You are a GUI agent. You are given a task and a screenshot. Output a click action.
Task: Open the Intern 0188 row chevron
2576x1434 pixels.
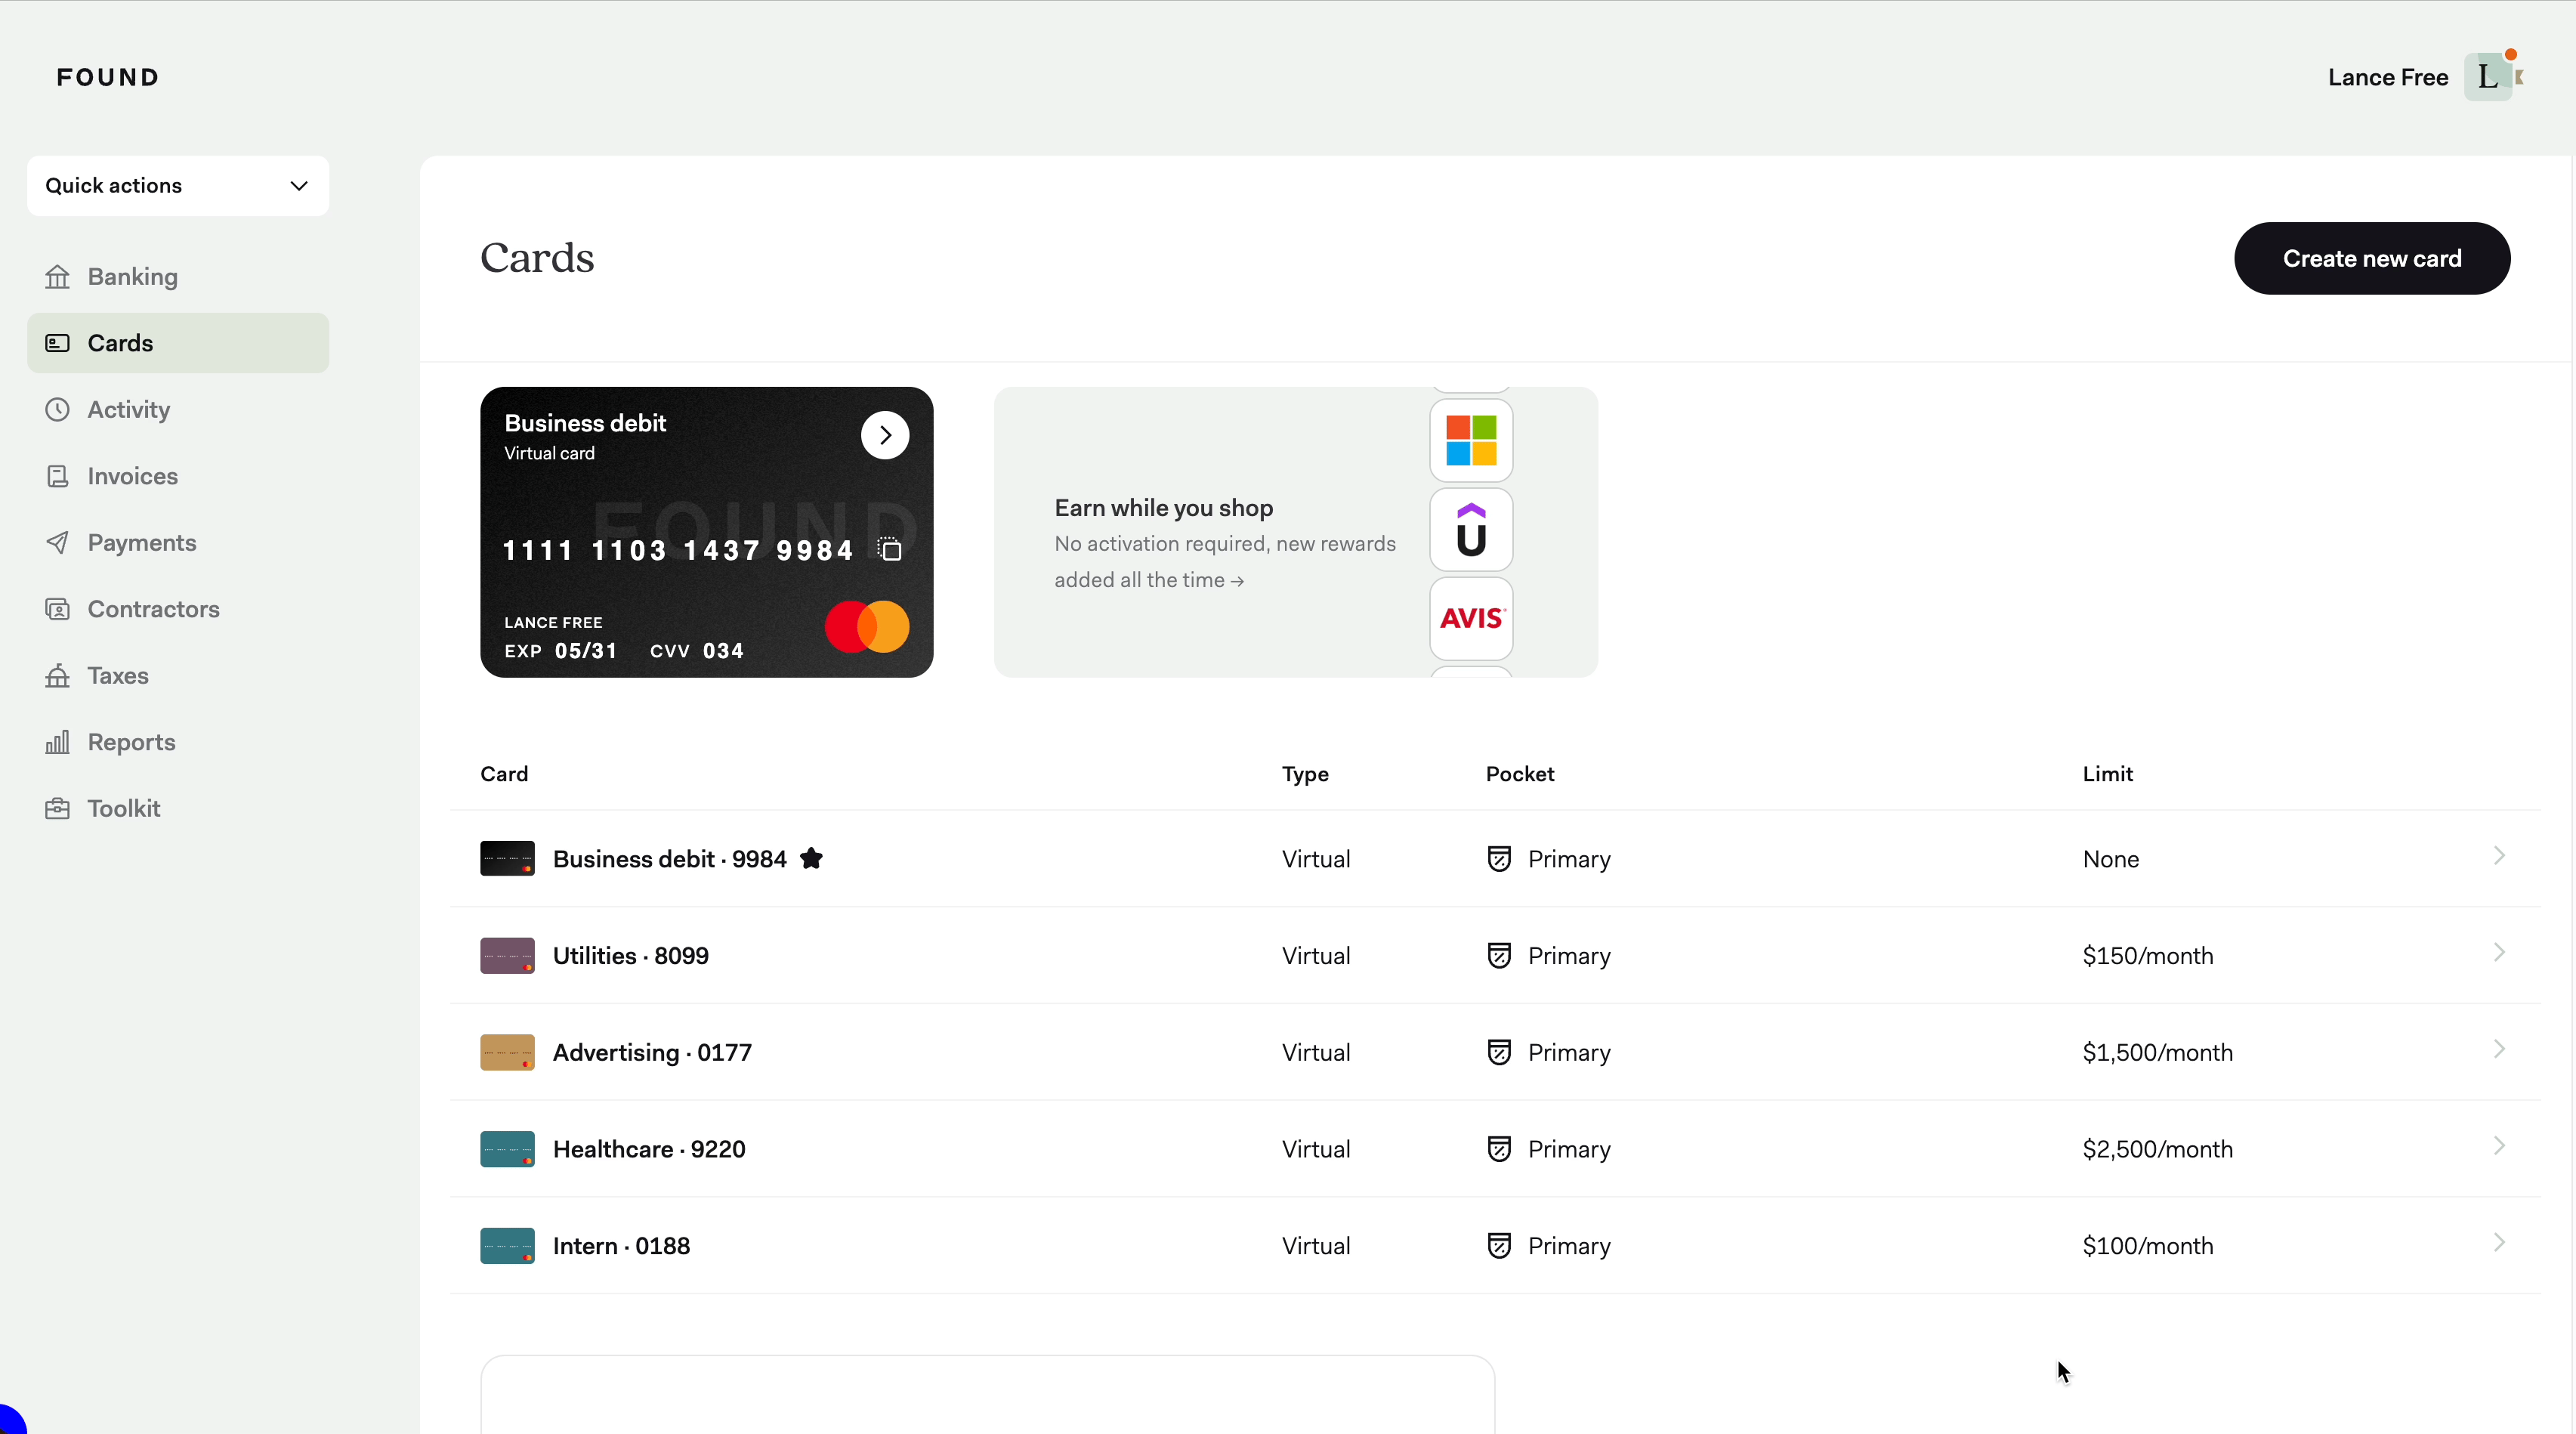coord(2499,1243)
